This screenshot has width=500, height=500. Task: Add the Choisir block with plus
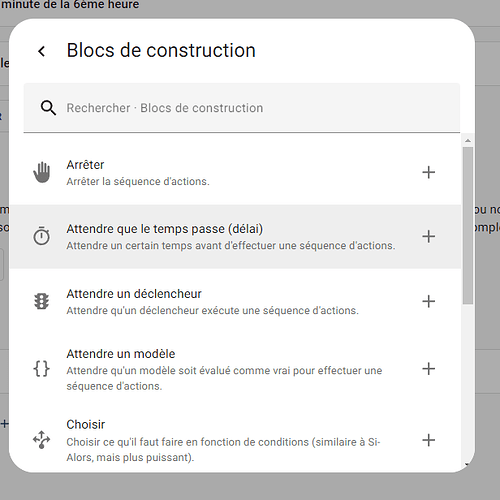tap(429, 440)
